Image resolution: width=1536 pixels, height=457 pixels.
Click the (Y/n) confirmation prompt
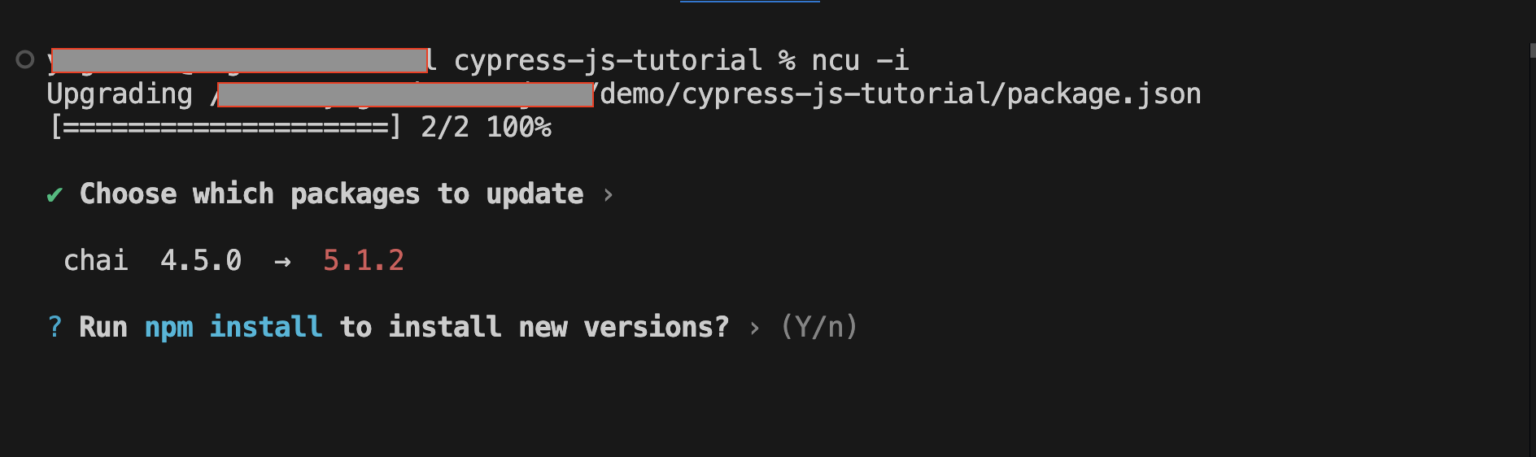click(819, 327)
